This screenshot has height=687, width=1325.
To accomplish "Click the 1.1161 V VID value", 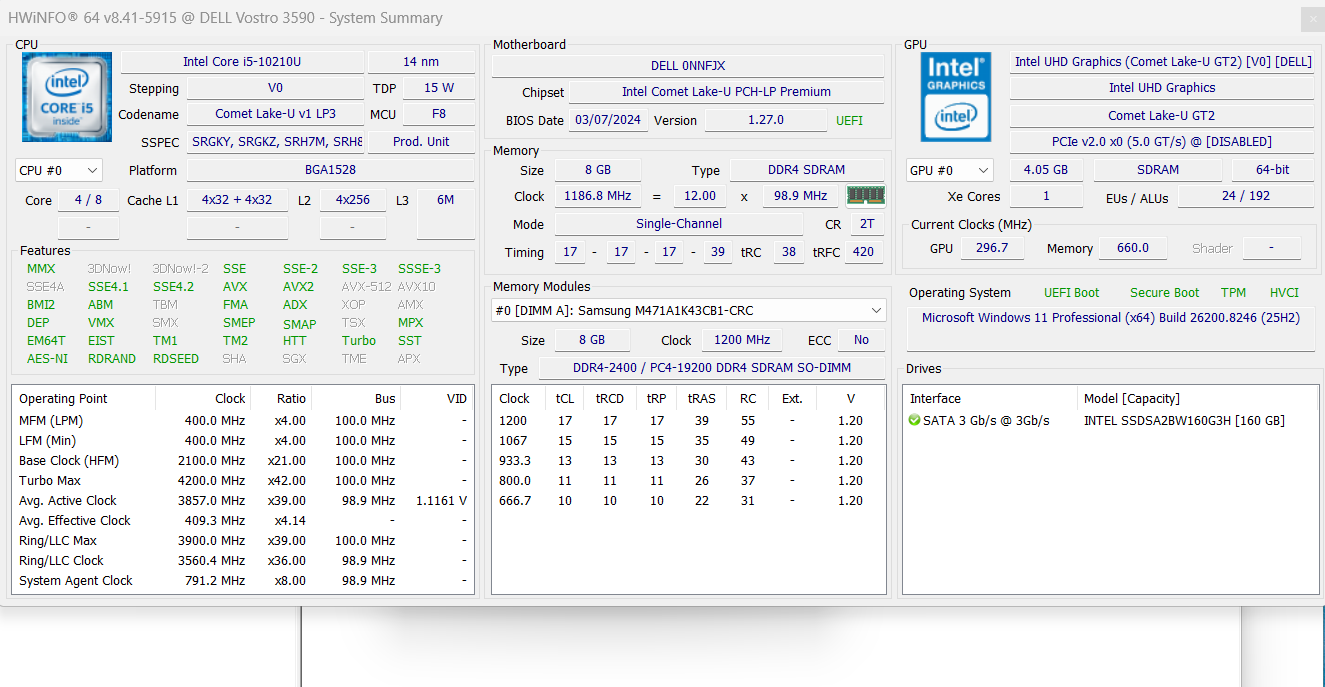I will coord(440,500).
